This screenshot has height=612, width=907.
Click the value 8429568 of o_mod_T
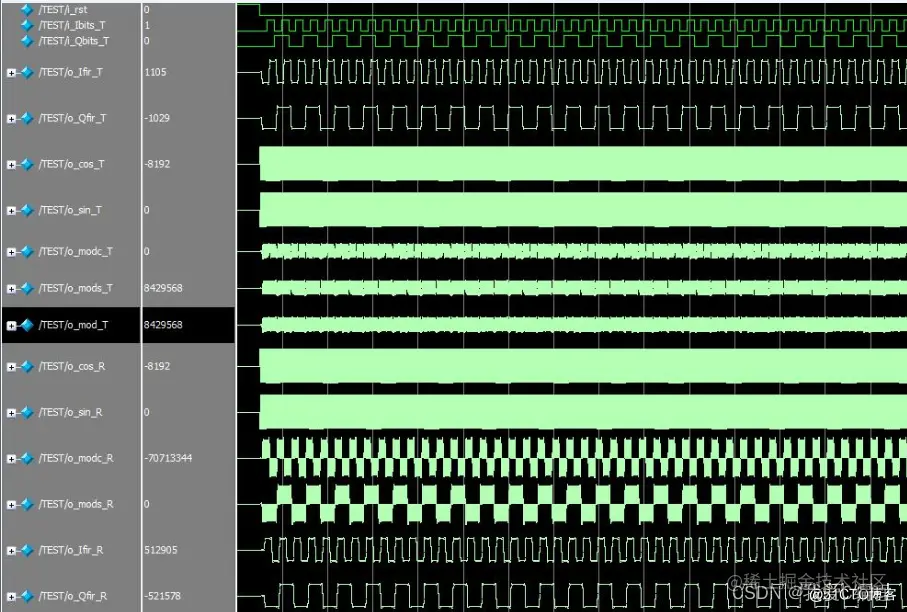163,325
